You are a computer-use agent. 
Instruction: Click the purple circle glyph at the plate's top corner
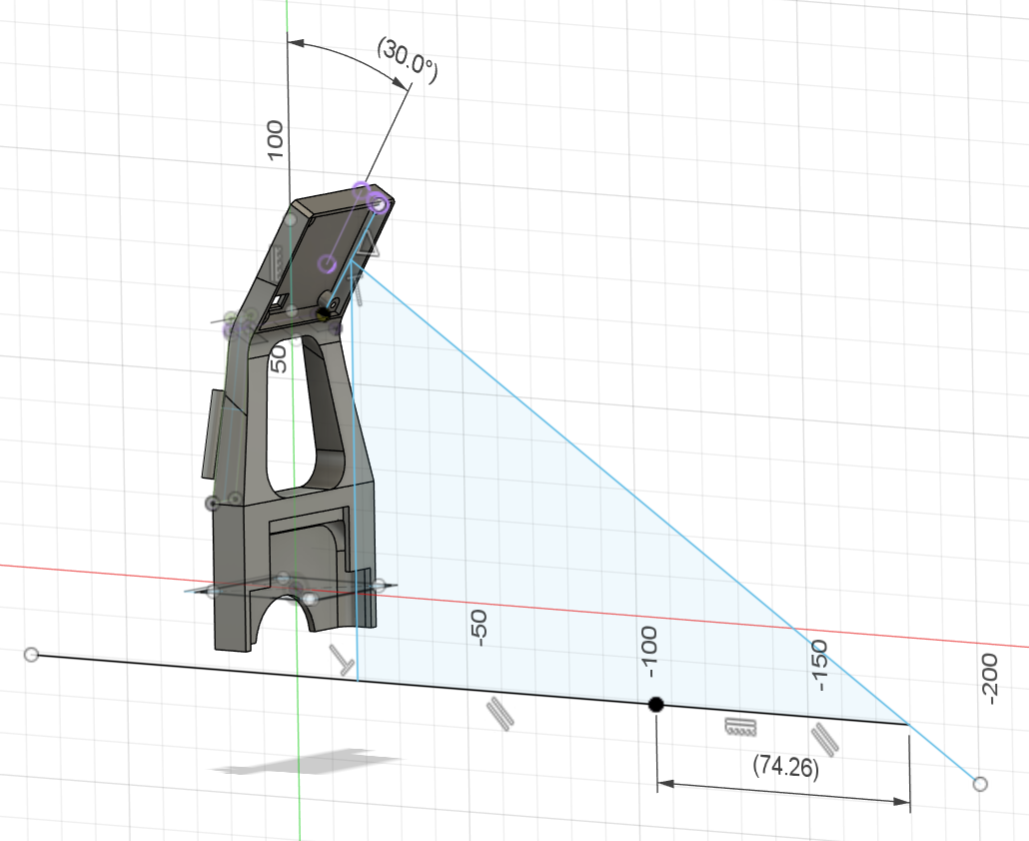(379, 205)
